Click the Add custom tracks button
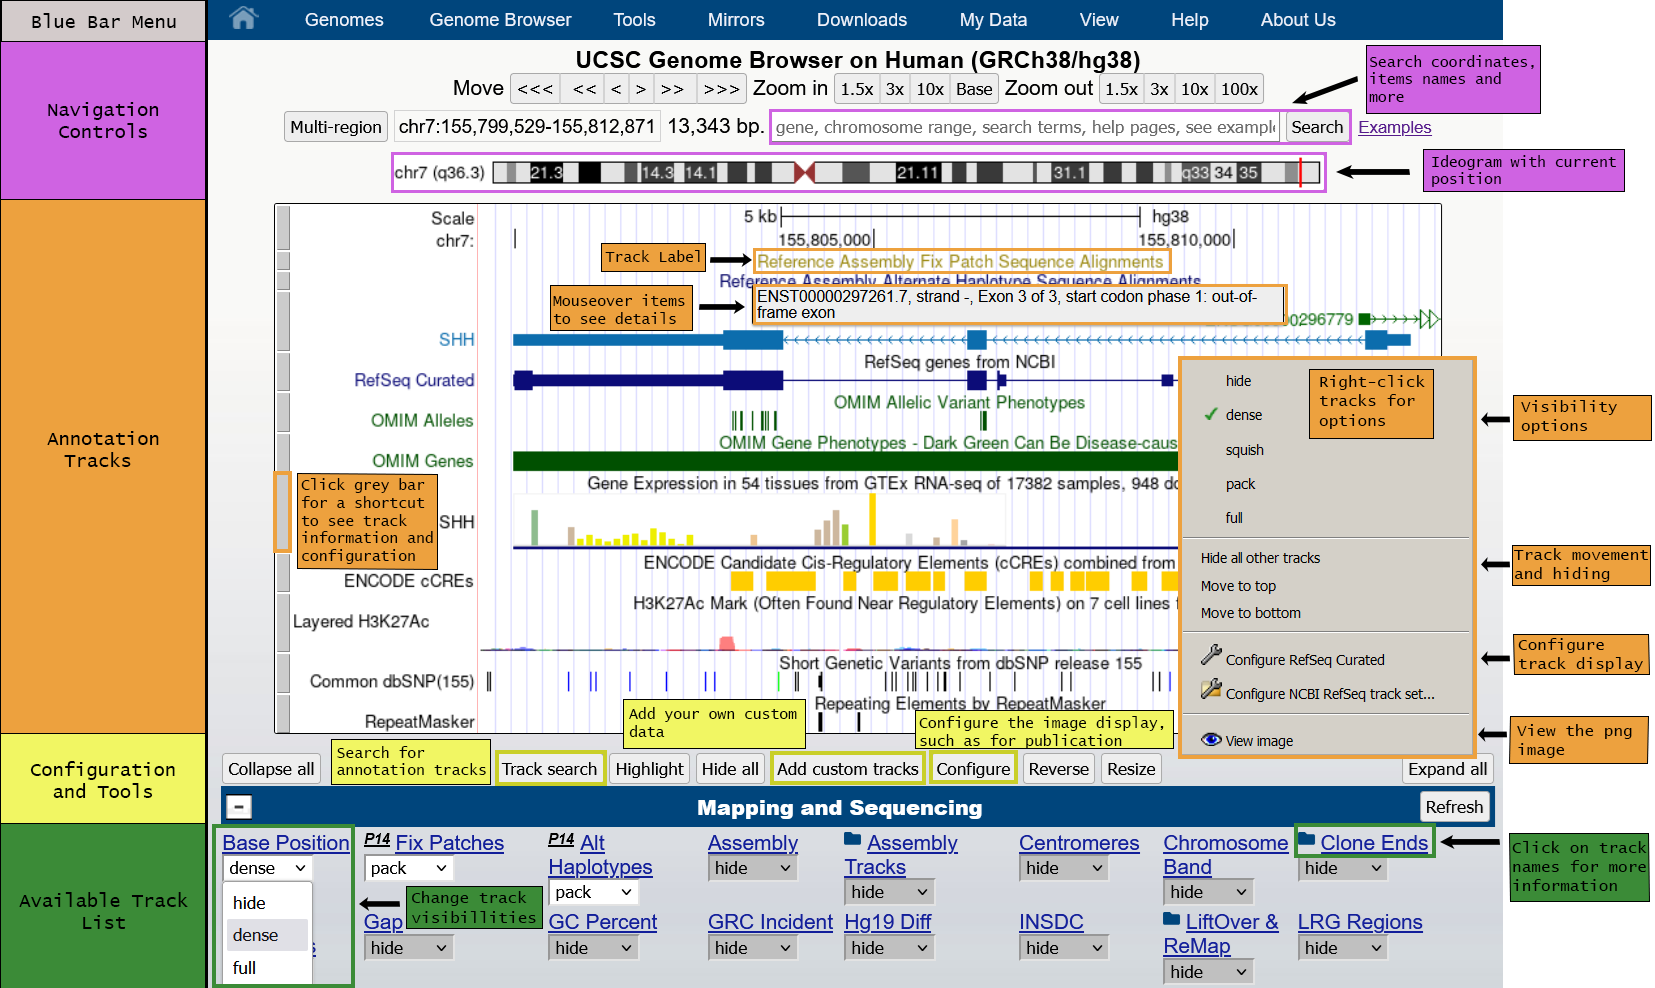The width and height of the screenshot is (1655, 988). pyautogui.click(x=847, y=769)
